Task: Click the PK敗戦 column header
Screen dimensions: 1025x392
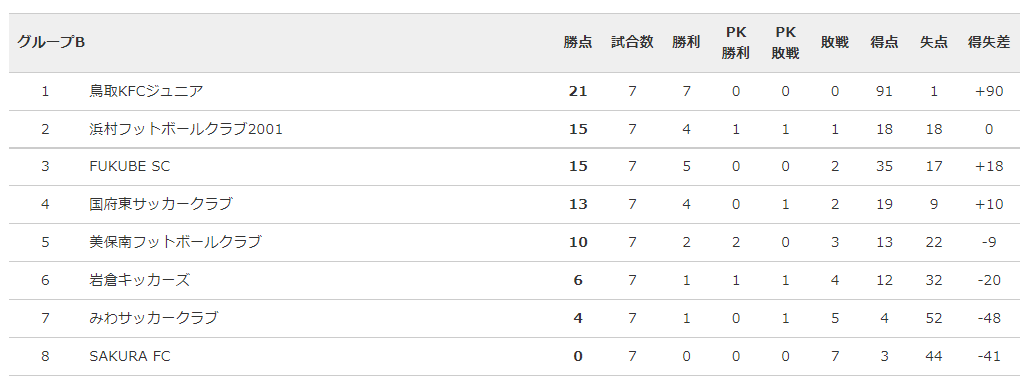Action: pyautogui.click(x=785, y=43)
